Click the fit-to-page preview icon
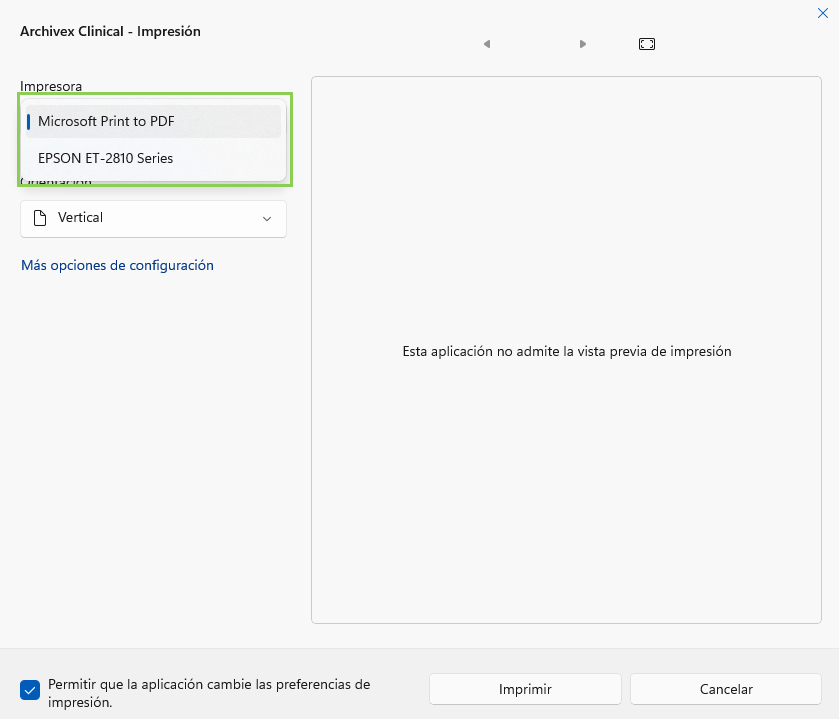Screen dimensions: 839x719 click(646, 44)
